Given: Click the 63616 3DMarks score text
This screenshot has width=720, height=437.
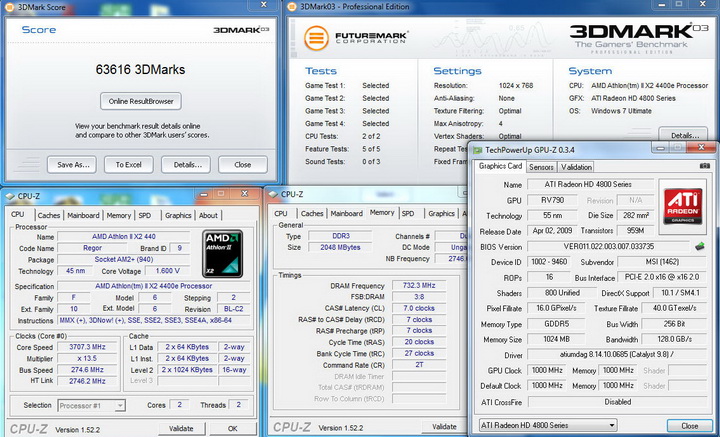Looking at the screenshot, I should pyautogui.click(x=141, y=70).
